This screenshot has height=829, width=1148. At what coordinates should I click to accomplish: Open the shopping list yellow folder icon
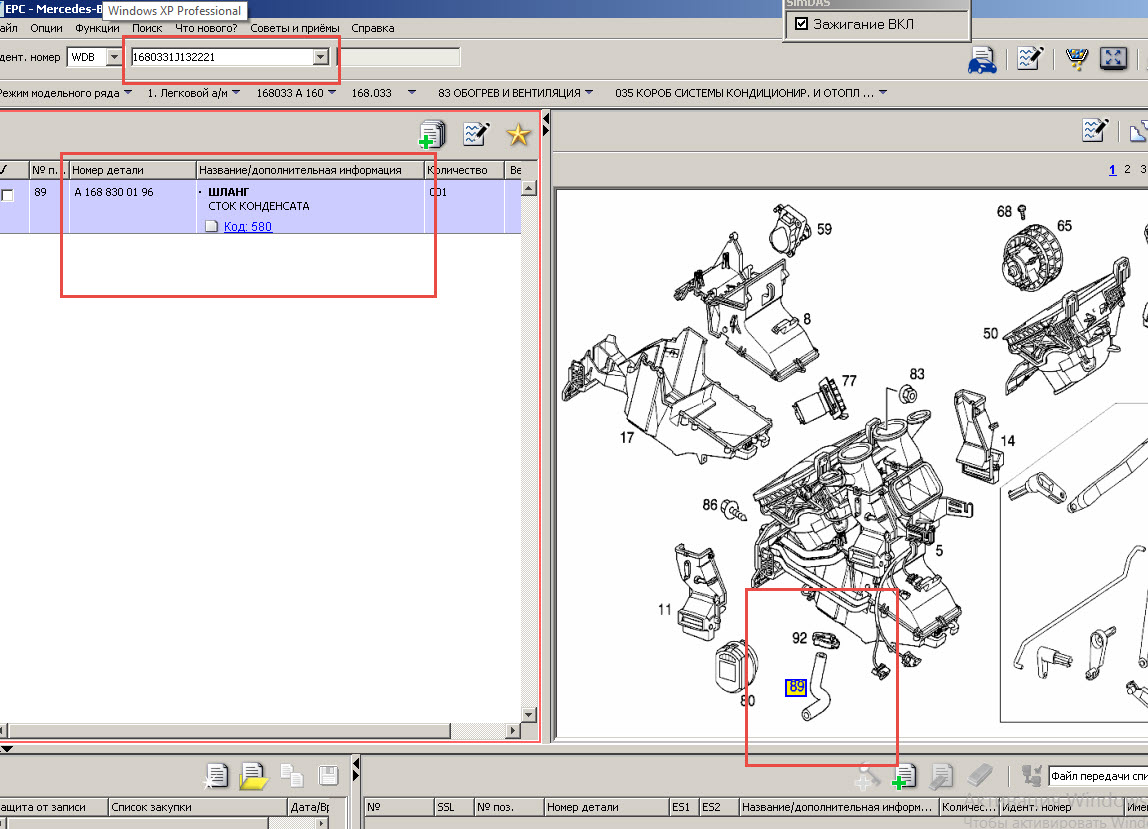coord(253,775)
